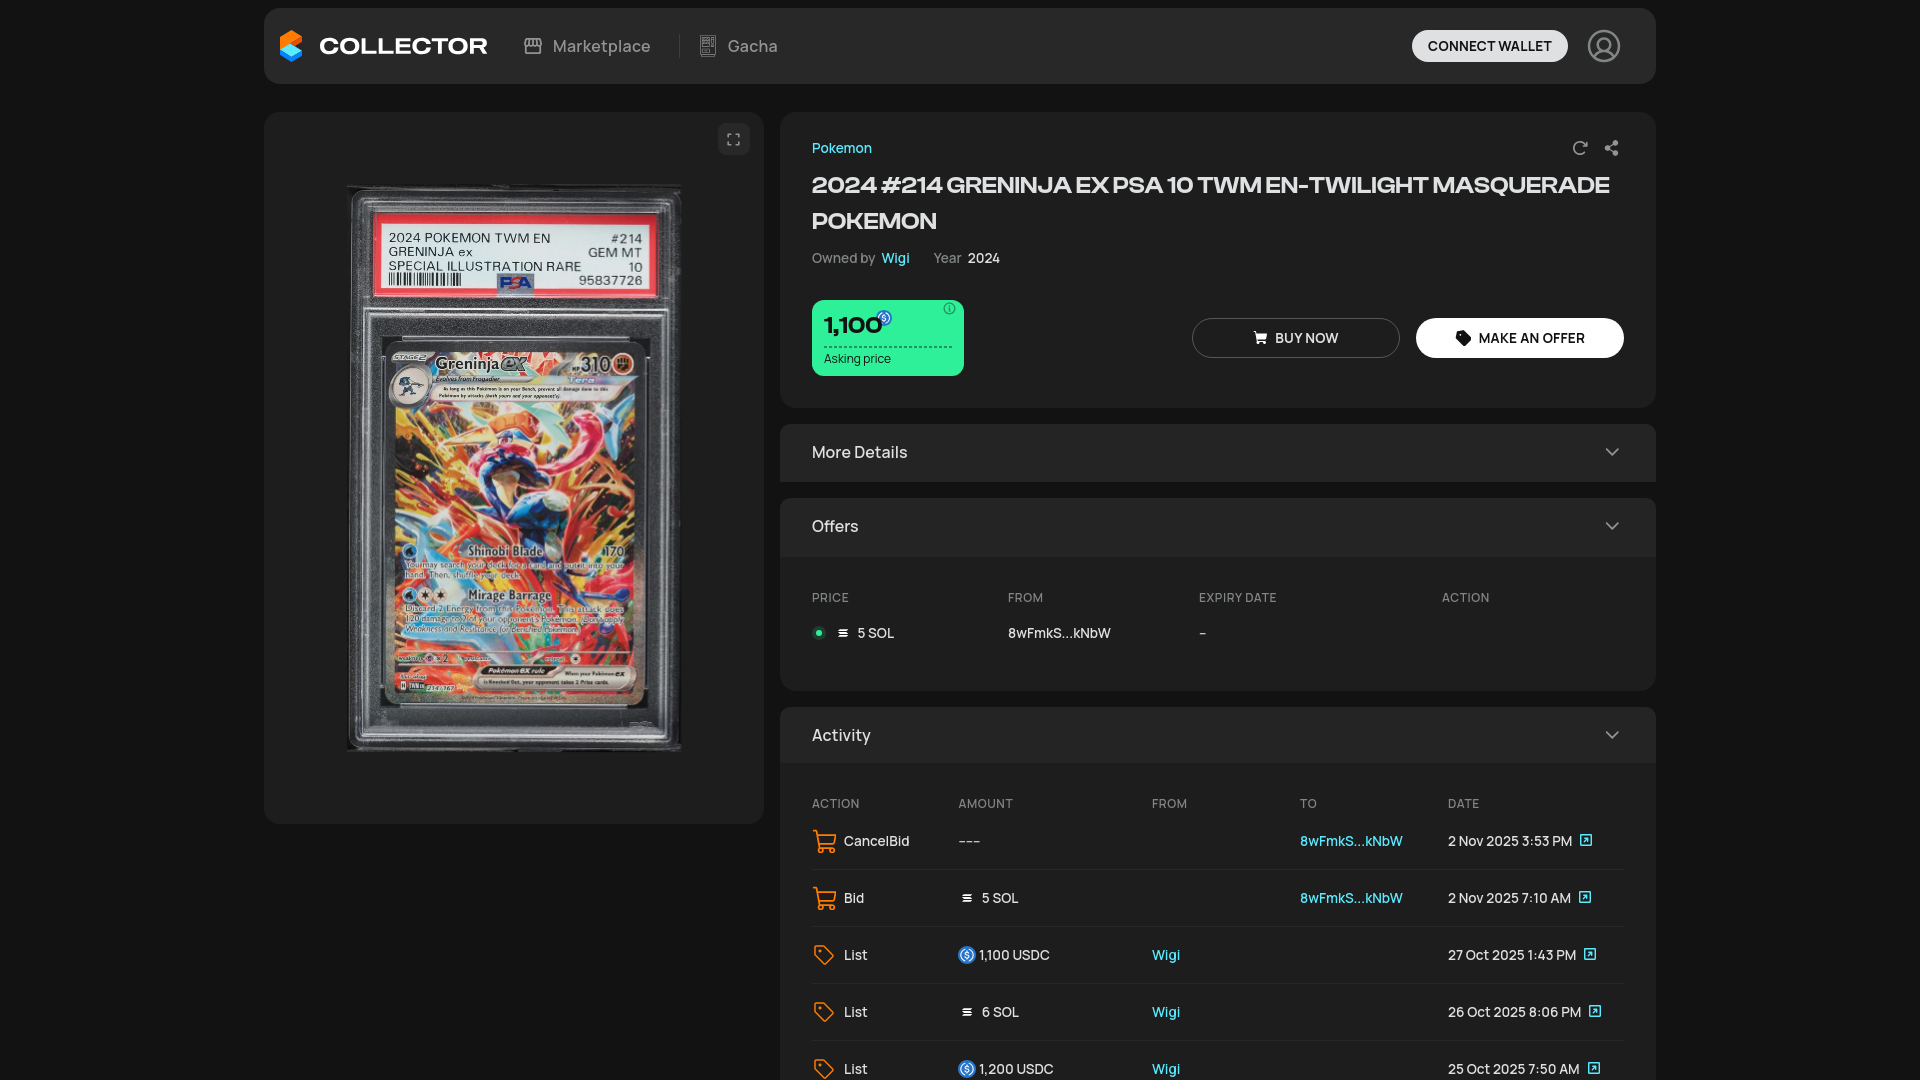Viewport: 1920px width, 1080px height.
Task: Open owner Wigi profile link
Action: (x=895, y=258)
